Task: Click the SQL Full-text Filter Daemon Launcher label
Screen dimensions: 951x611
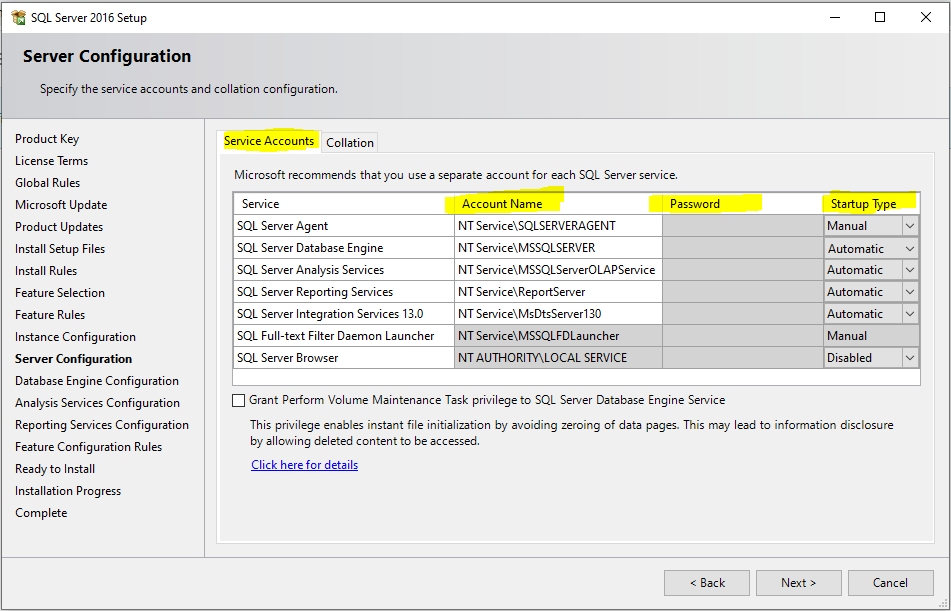Action: coord(335,336)
